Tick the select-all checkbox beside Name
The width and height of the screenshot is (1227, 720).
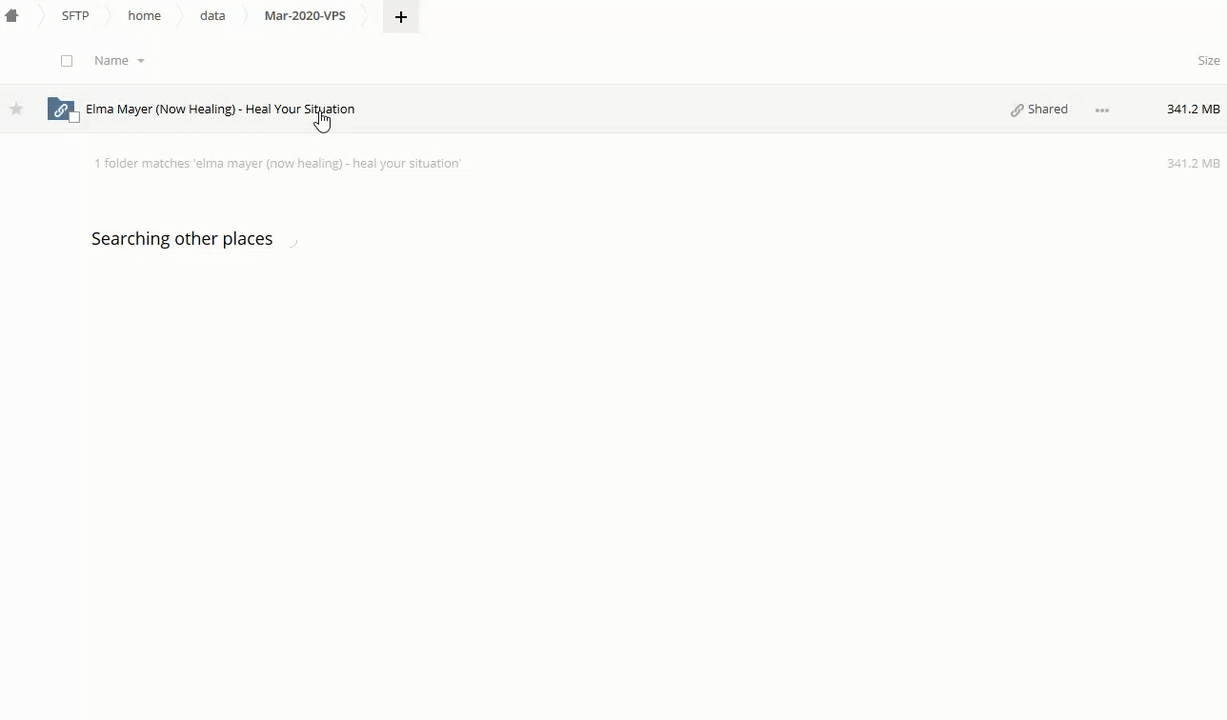click(x=67, y=61)
